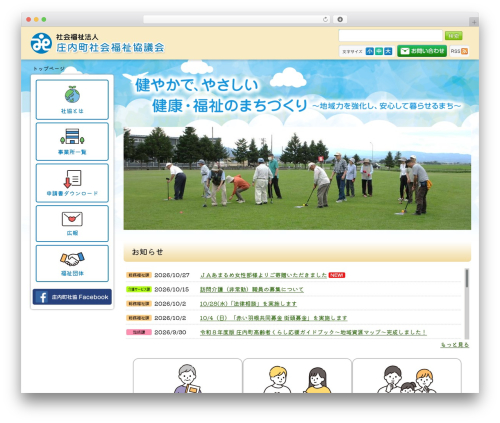Open the two young people illustration card
Viewport: 500px width, 423px height.
(x=297, y=376)
